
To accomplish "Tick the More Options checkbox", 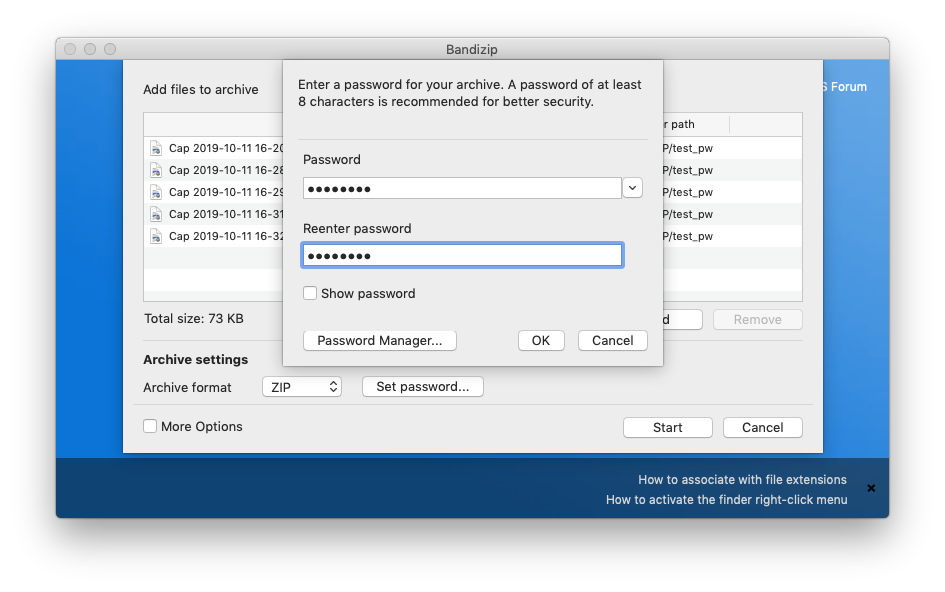I will (x=150, y=426).
